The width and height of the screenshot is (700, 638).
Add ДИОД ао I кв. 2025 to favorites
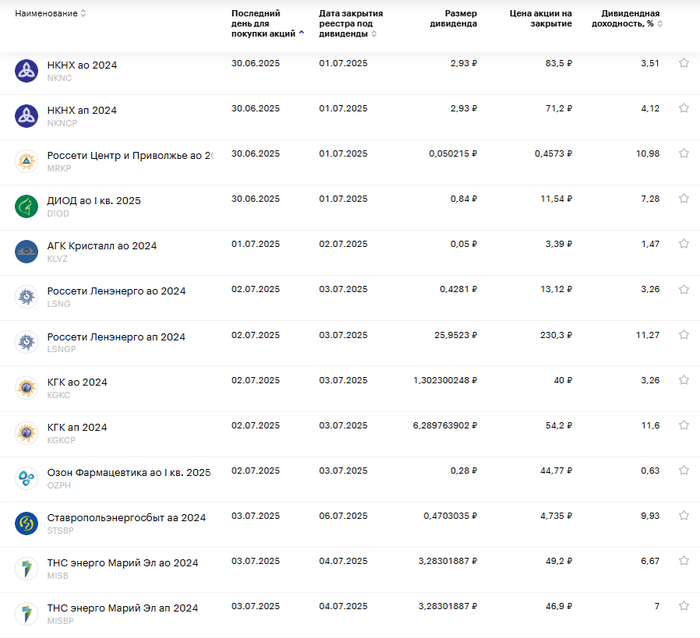pyautogui.click(x=684, y=199)
